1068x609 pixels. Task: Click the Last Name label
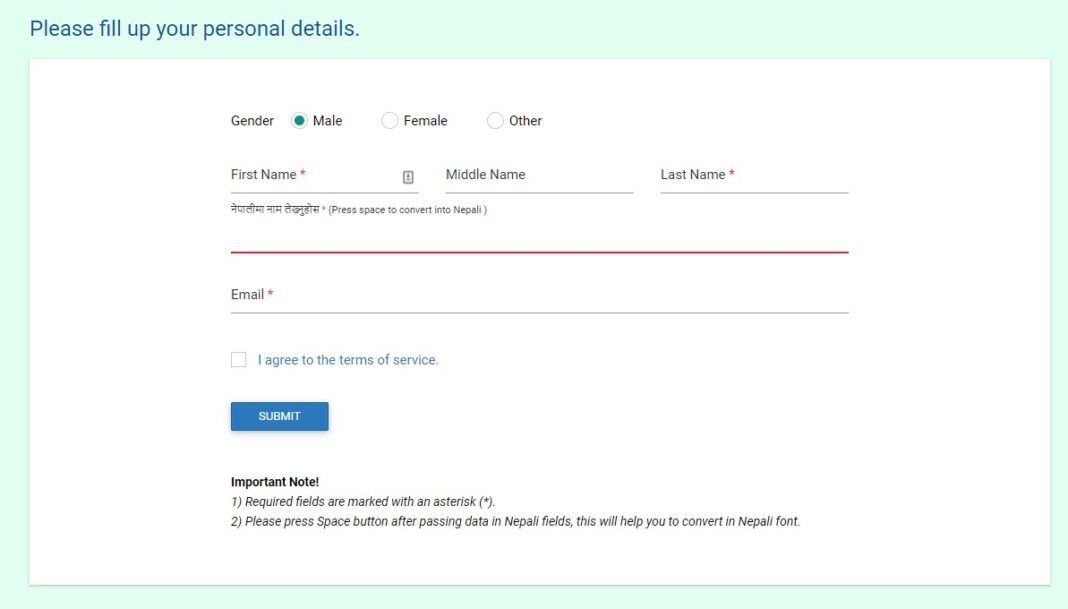[x=692, y=174]
